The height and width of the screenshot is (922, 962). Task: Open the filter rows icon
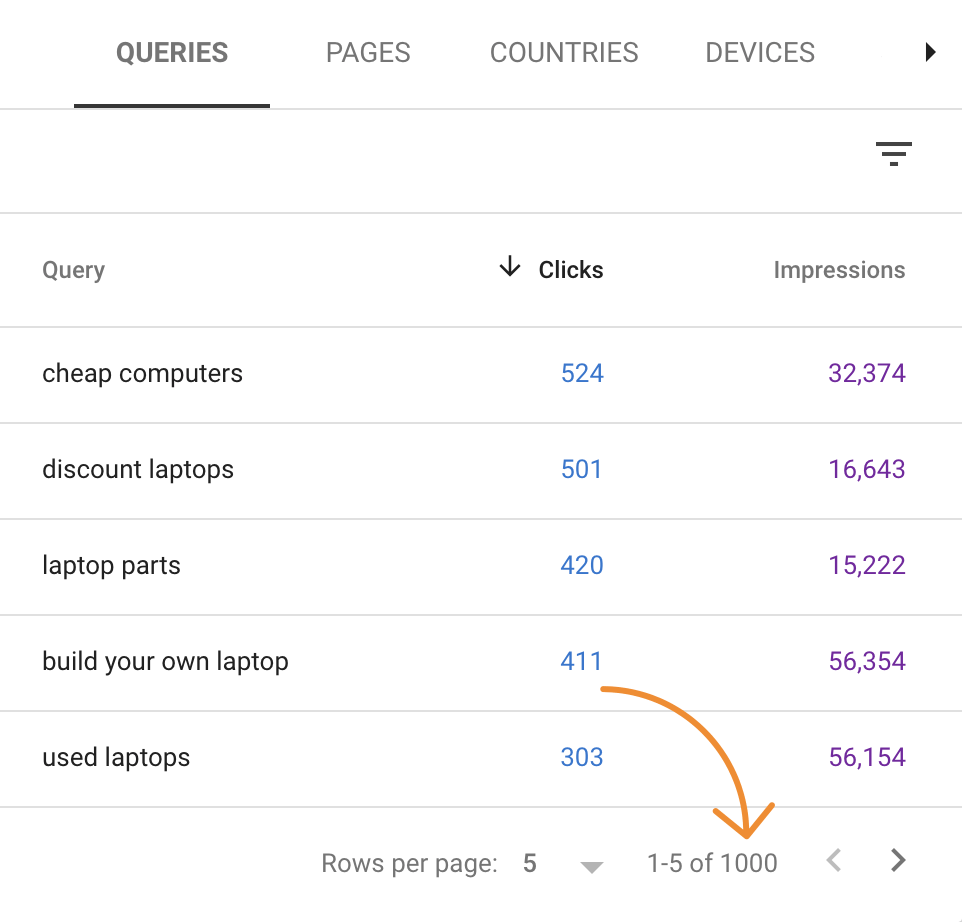coord(893,153)
